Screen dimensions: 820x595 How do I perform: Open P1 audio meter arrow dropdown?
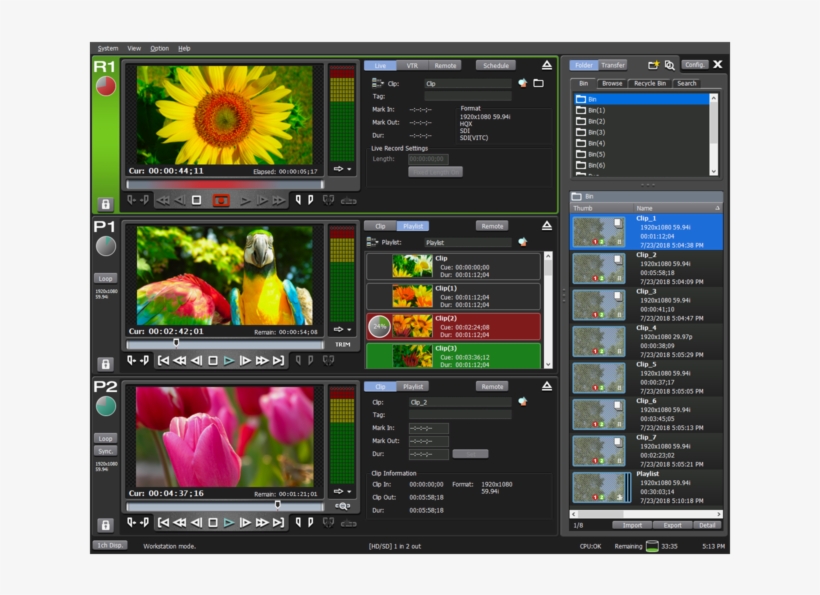pyautogui.click(x=343, y=329)
